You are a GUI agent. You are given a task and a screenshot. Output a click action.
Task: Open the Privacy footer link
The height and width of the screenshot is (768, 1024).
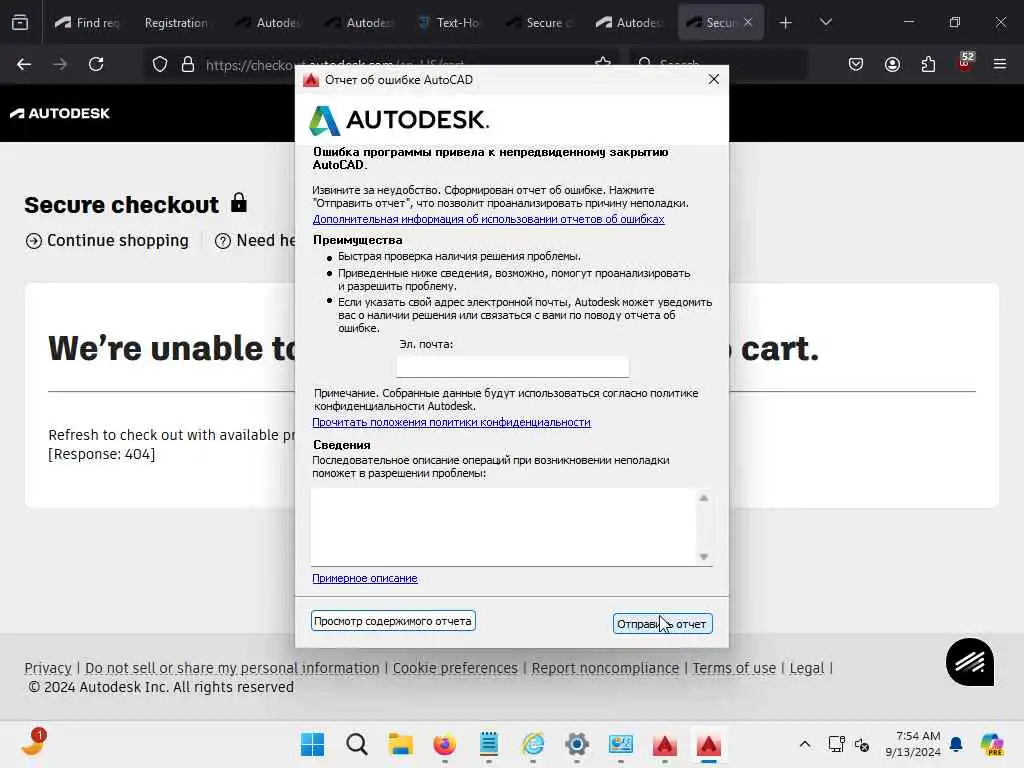(48, 668)
